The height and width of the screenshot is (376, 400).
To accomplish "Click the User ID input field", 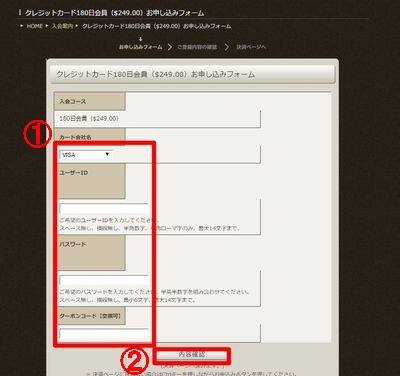I will coord(104,209).
